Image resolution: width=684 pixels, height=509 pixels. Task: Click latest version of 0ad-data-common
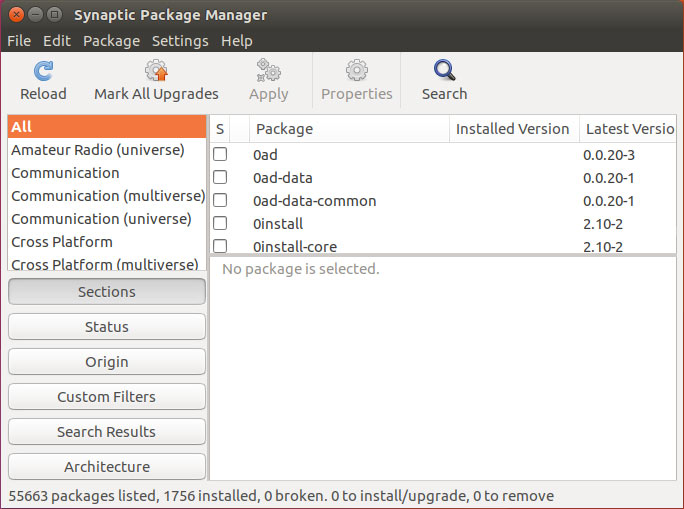(609, 201)
